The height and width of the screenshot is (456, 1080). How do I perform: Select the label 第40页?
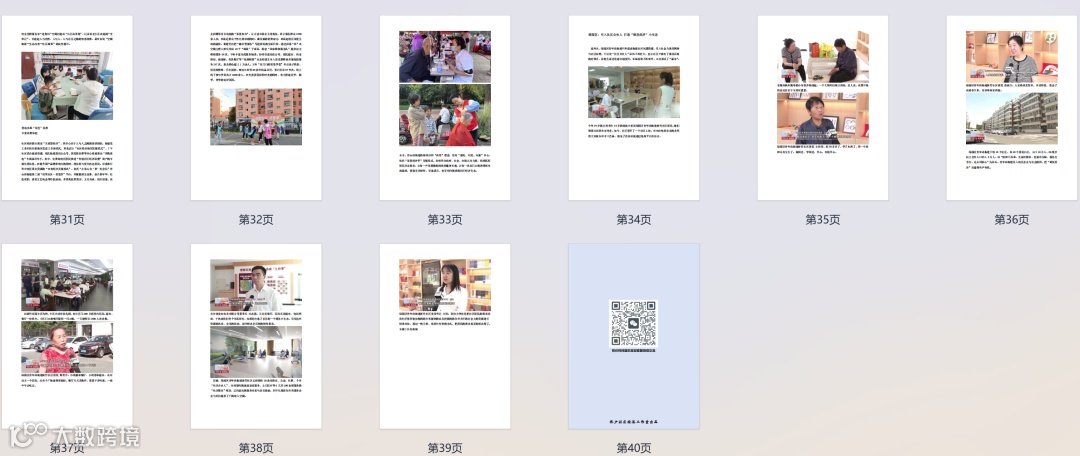pos(634,448)
